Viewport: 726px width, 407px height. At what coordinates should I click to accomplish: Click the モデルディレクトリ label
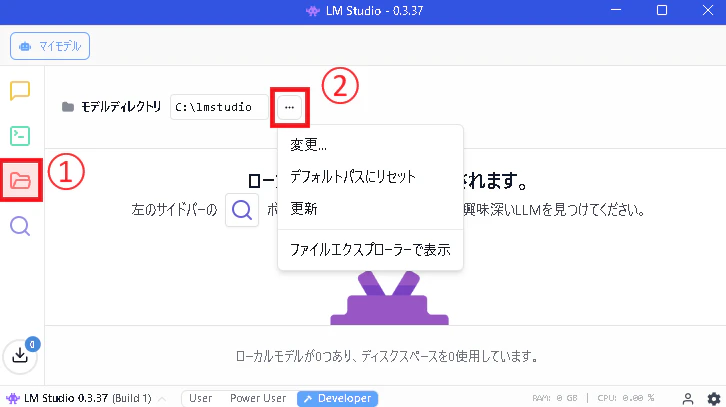pyautogui.click(x=121, y=107)
